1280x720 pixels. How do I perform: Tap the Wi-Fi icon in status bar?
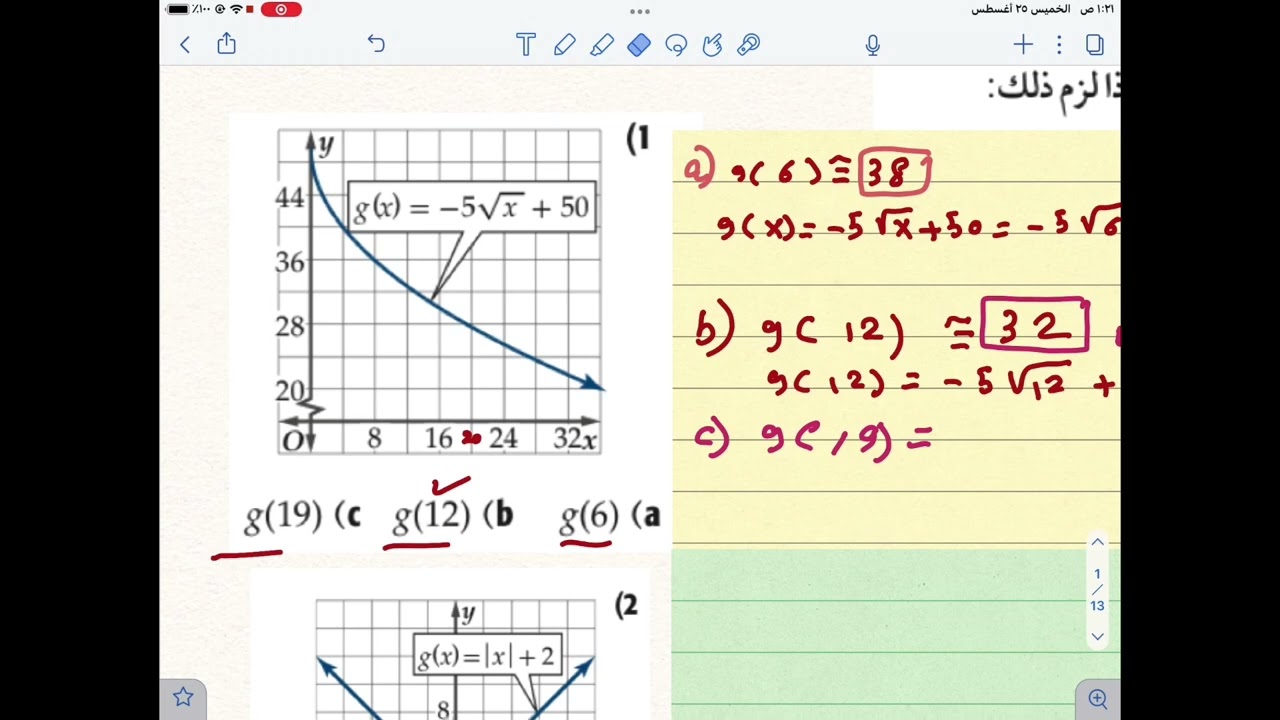pyautogui.click(x=236, y=9)
